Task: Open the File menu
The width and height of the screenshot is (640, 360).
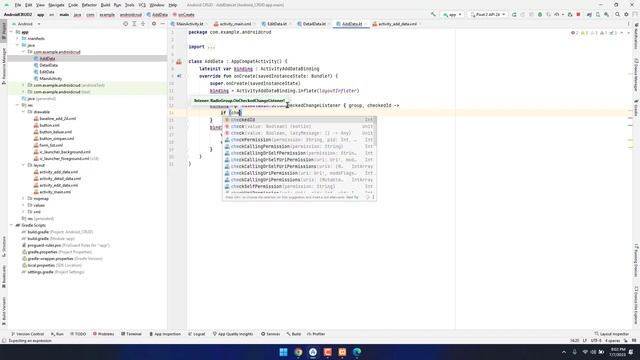Action: tap(18, 5)
